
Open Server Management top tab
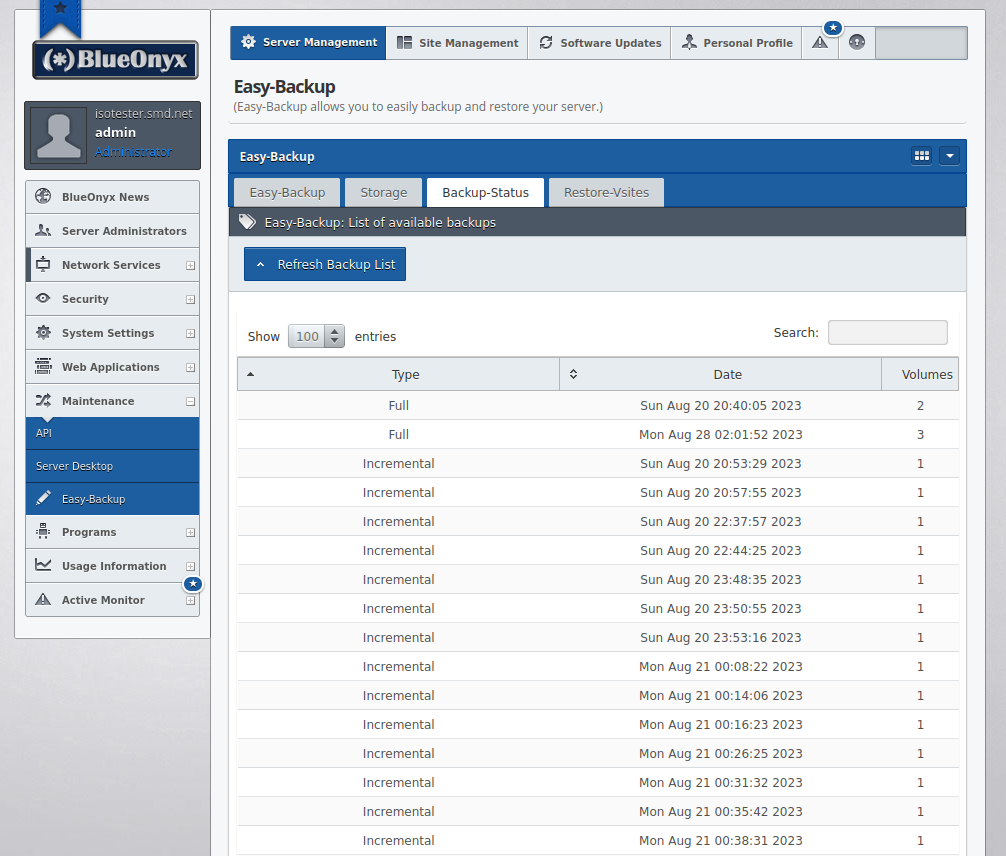[x=308, y=42]
